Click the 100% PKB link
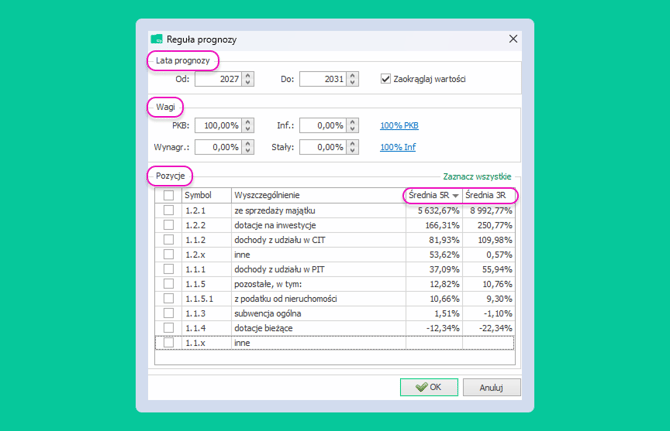This screenshot has width=670, height=431. pos(400,126)
